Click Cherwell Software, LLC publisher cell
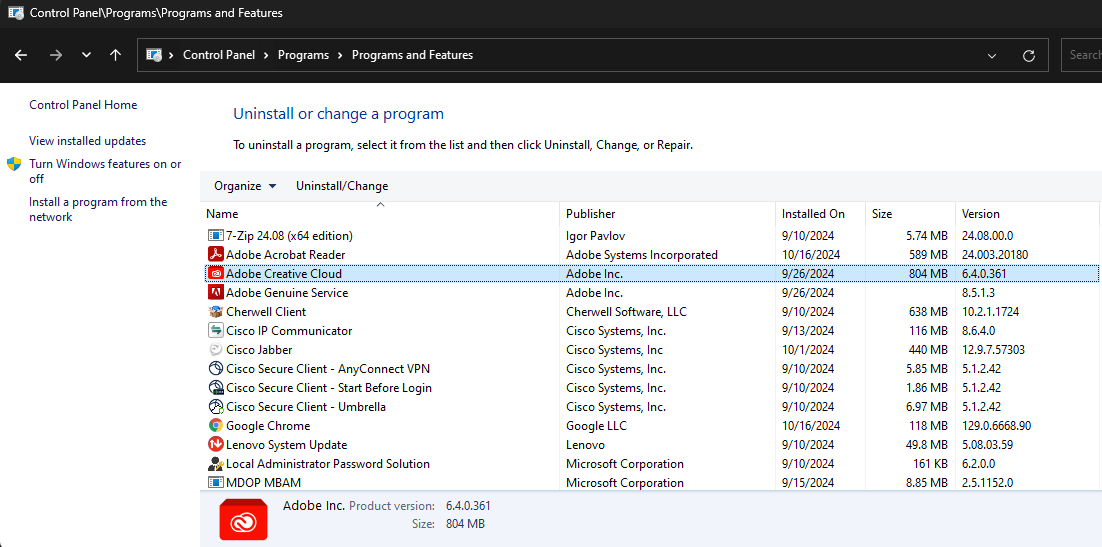Screen dimensions: 1102x547 click(x=626, y=311)
